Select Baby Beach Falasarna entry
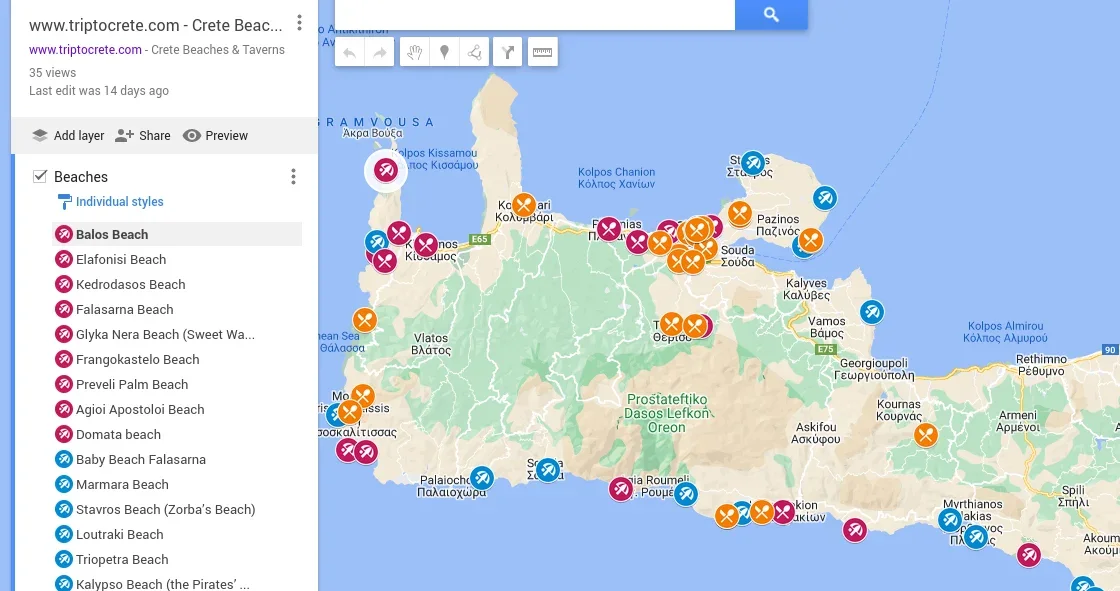Screen dimensions: 1120x591 point(177,460)
